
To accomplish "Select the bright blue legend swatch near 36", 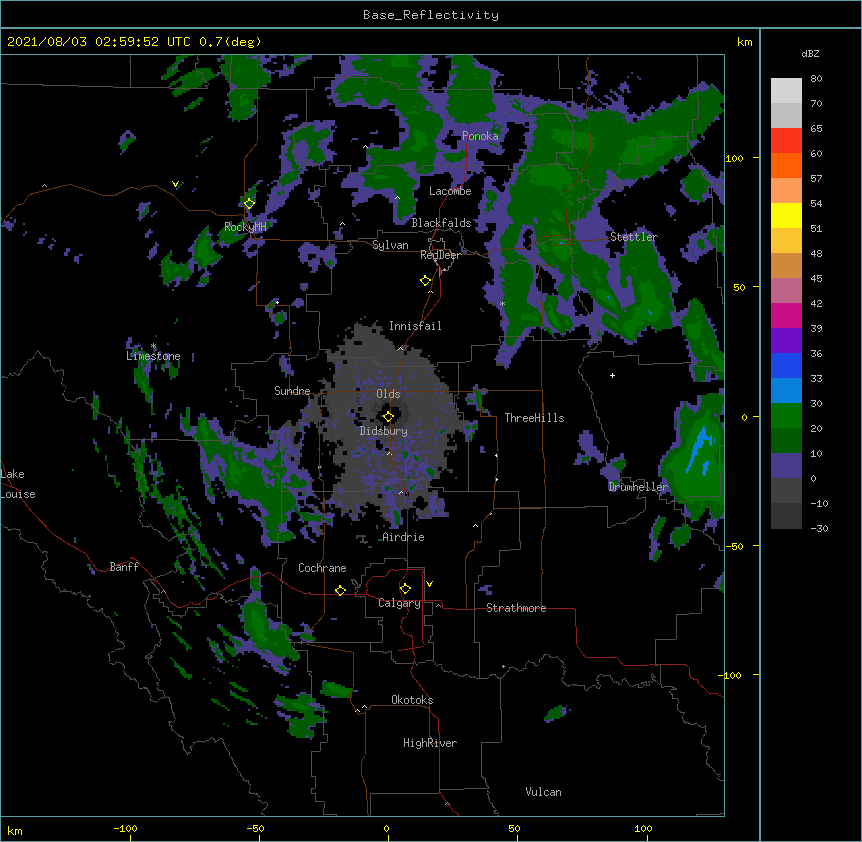I will [x=786, y=365].
